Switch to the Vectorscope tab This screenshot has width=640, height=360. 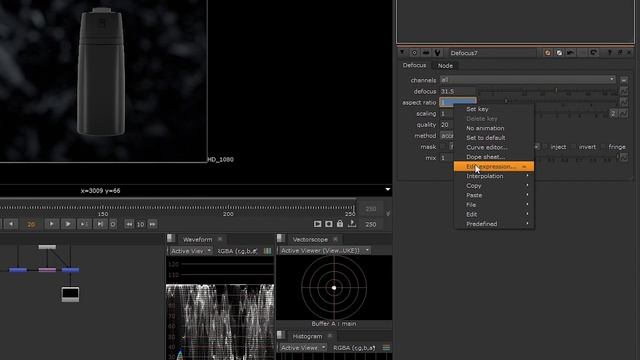310,239
